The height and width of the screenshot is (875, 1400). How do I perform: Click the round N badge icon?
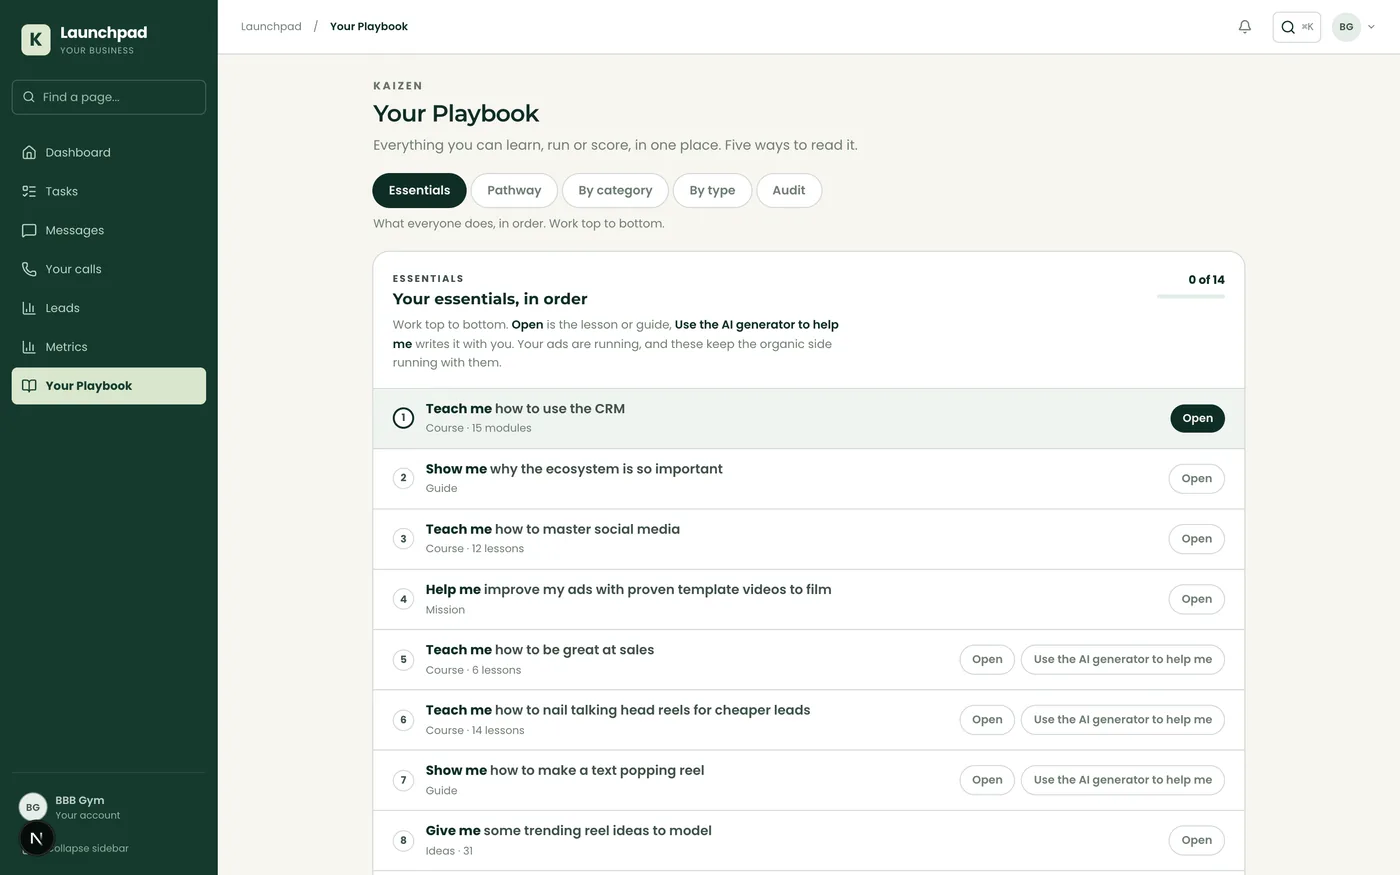click(36, 838)
